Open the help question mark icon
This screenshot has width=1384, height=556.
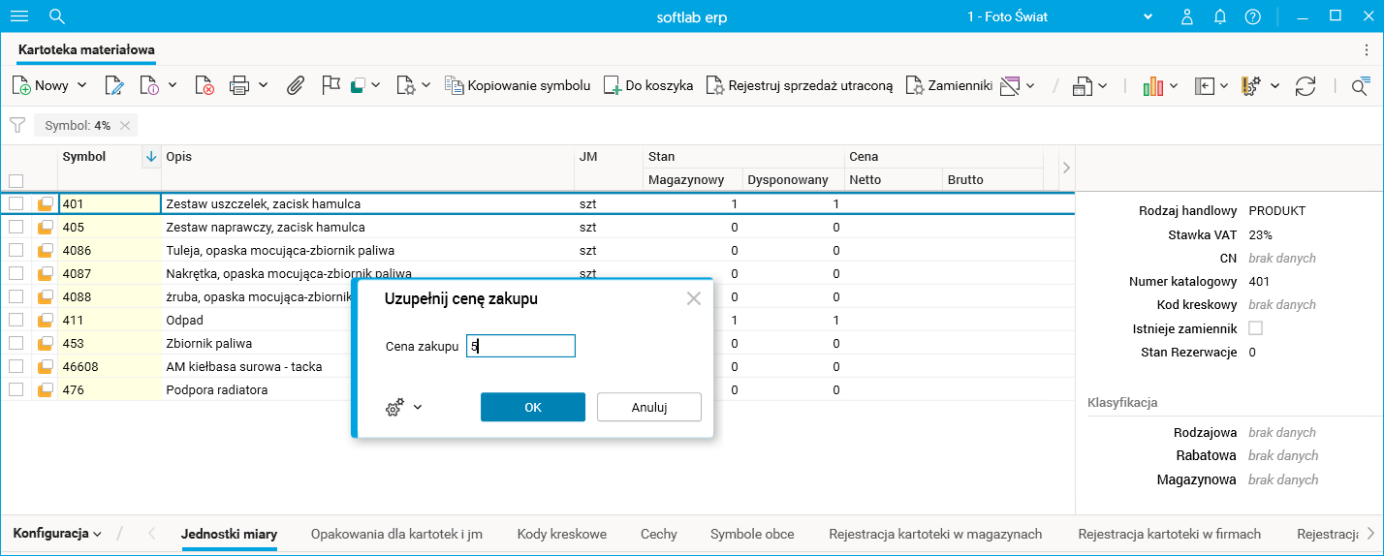coord(1253,17)
